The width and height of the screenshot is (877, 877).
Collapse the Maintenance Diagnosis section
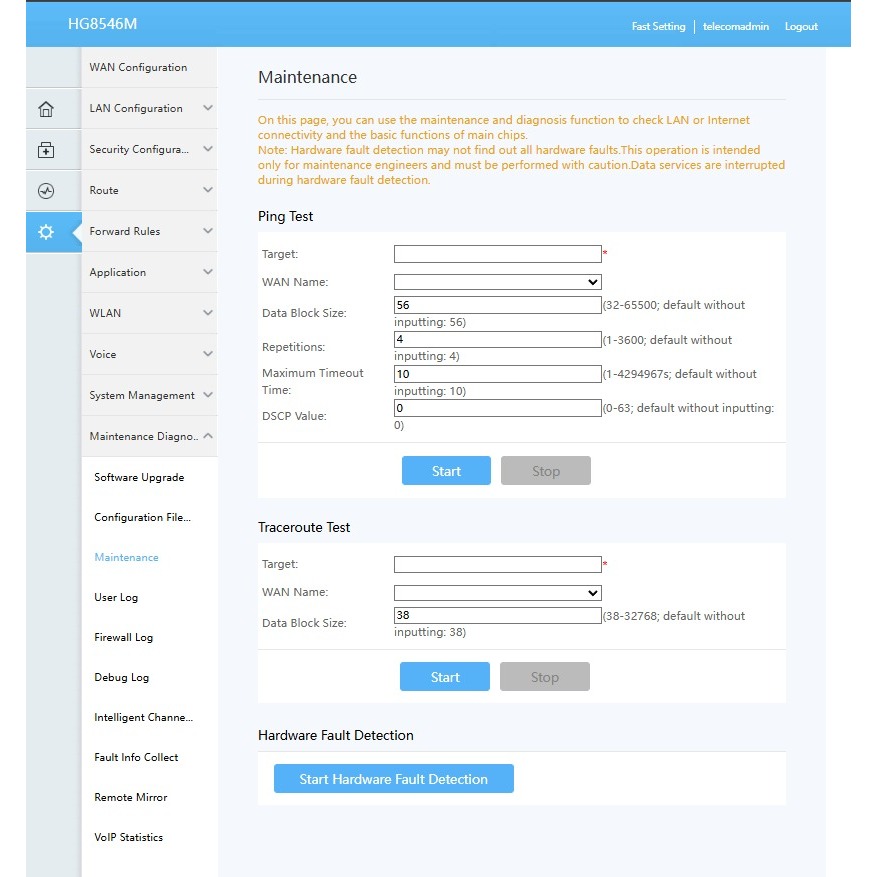tap(207, 436)
